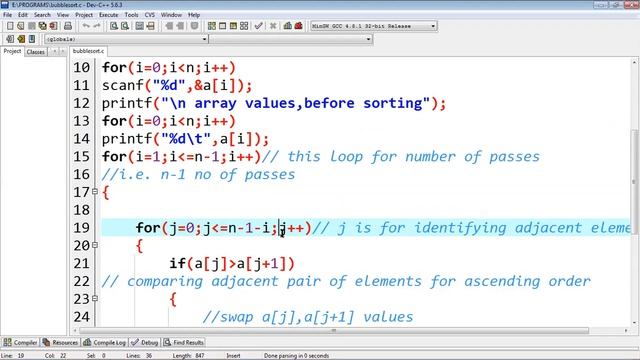Close the file using the toolbar Close icon

(x=53, y=26)
